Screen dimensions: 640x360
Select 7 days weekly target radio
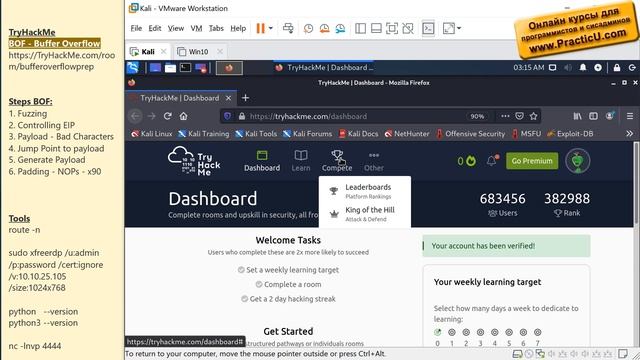click(x=538, y=332)
